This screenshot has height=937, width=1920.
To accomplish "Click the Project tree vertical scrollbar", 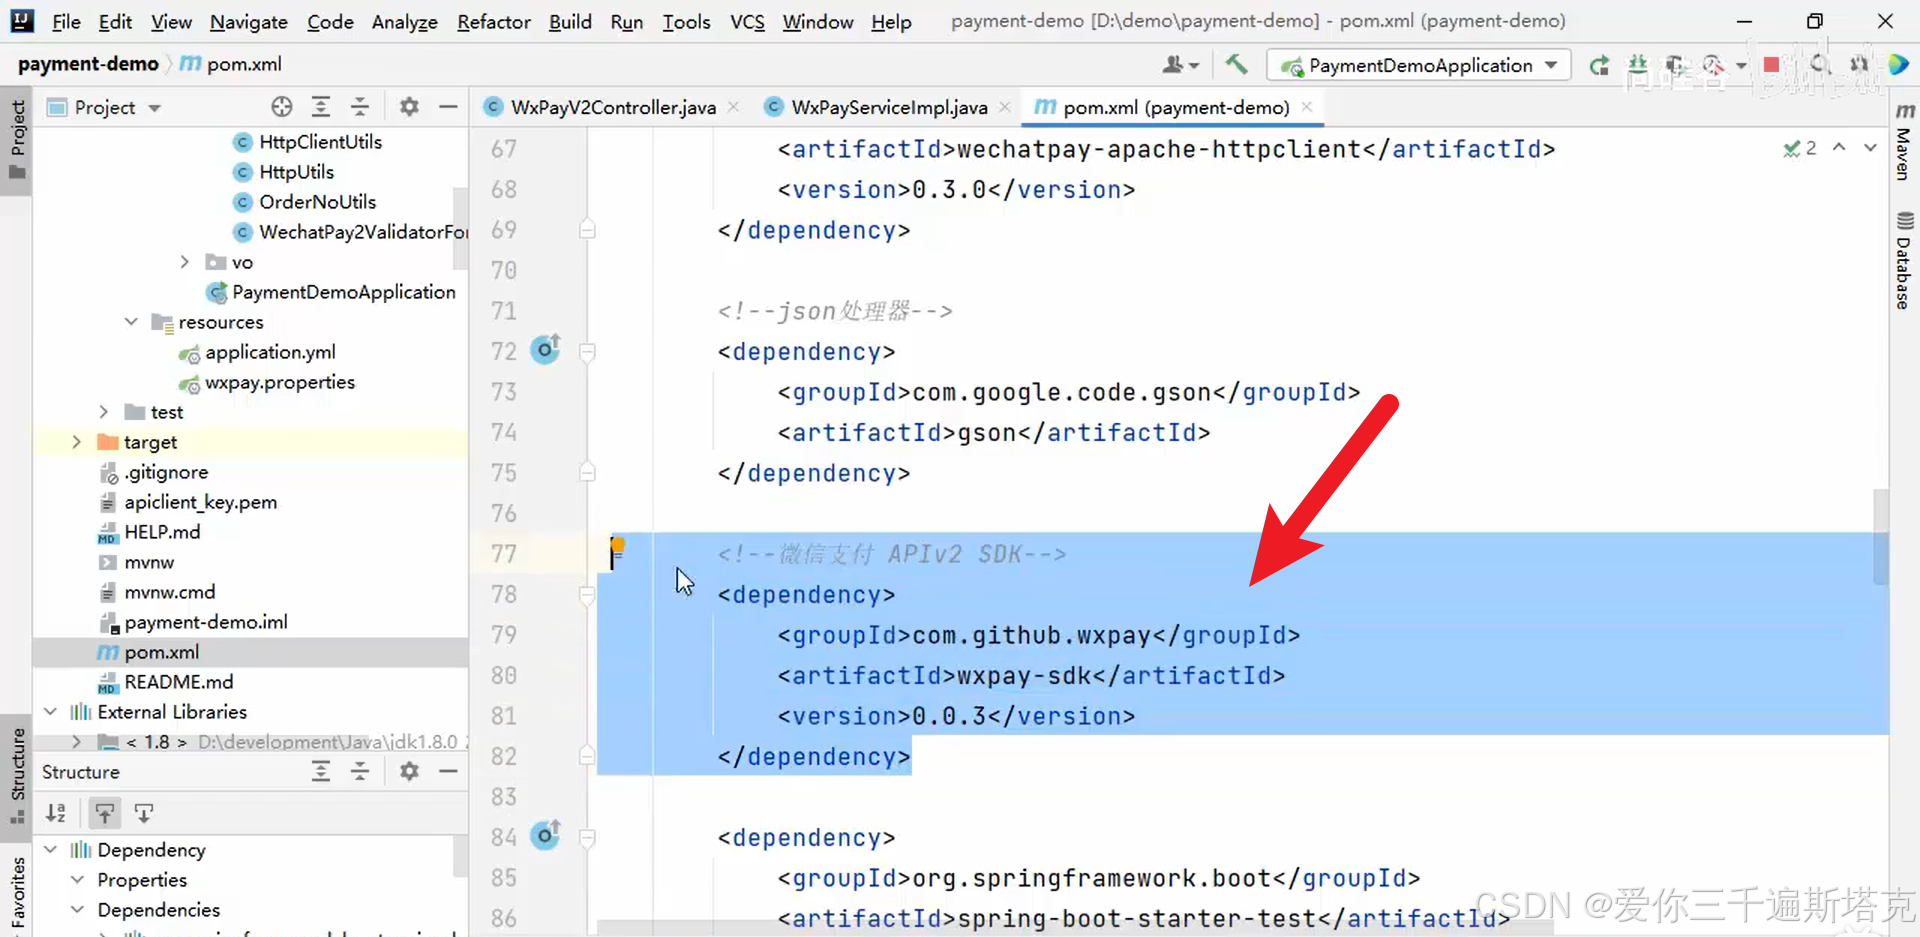I will tap(460, 228).
